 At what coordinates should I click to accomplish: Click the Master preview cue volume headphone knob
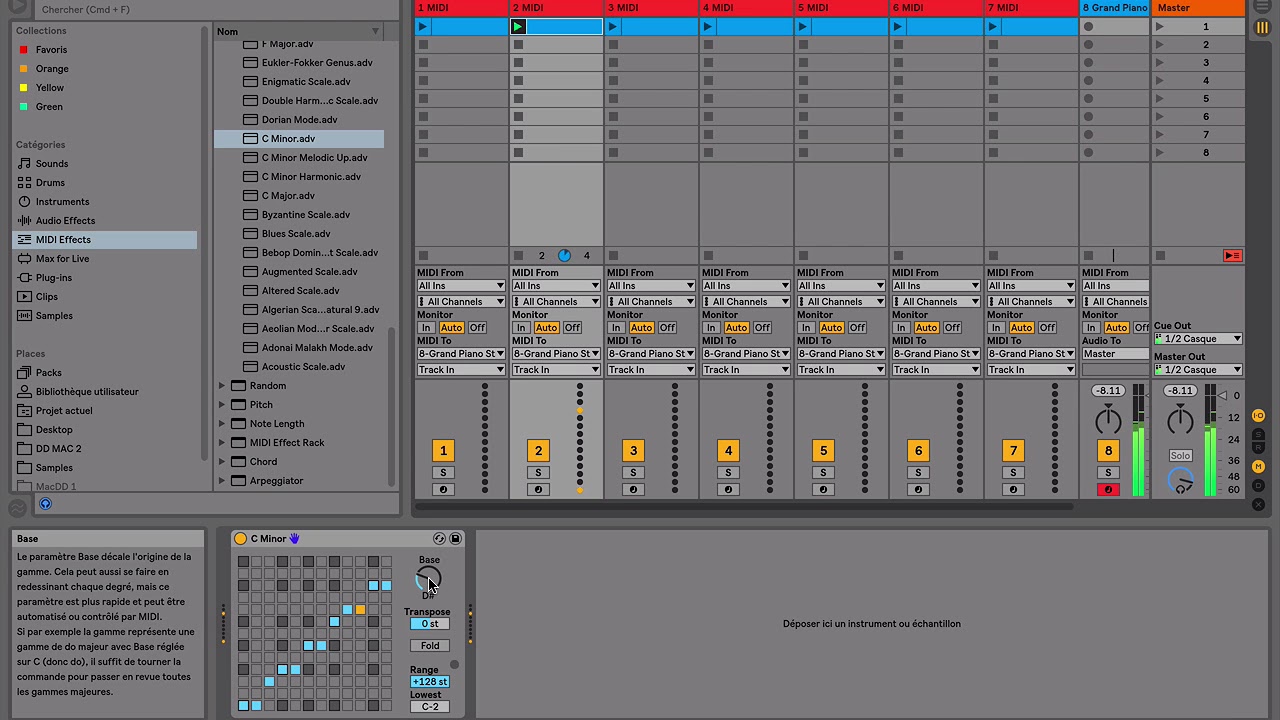coord(1181,481)
